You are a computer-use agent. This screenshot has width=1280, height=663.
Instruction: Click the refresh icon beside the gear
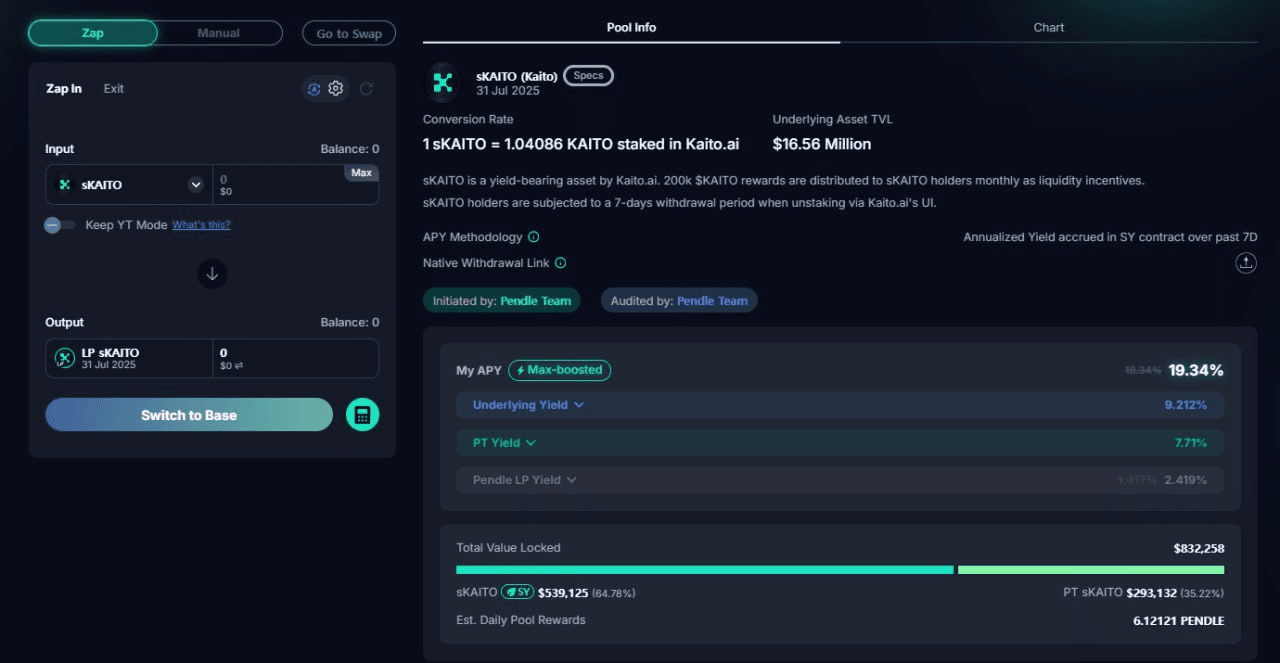pyautogui.click(x=366, y=89)
